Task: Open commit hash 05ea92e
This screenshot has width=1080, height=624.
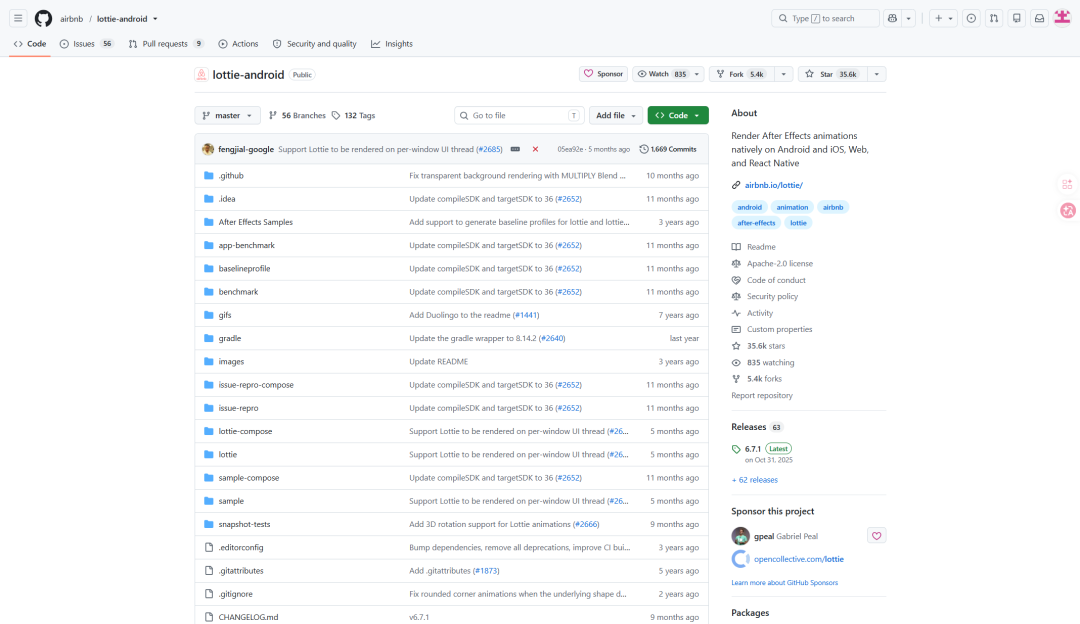Action: coord(570,149)
